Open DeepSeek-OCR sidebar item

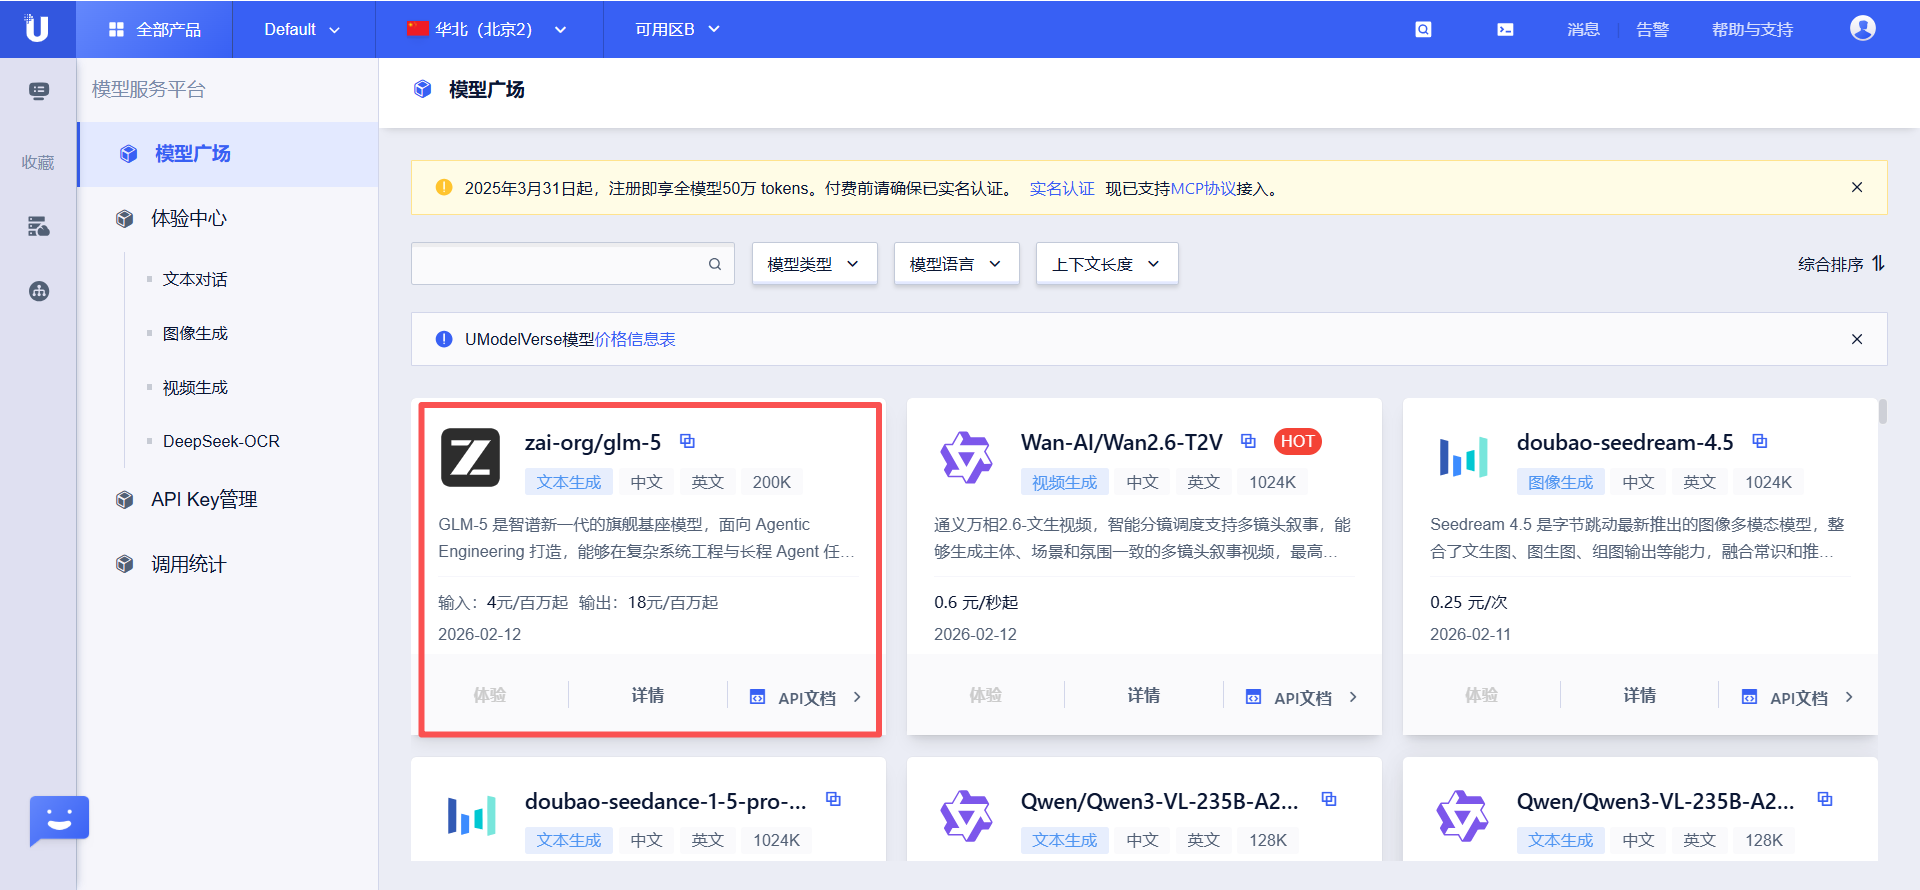coord(221,441)
